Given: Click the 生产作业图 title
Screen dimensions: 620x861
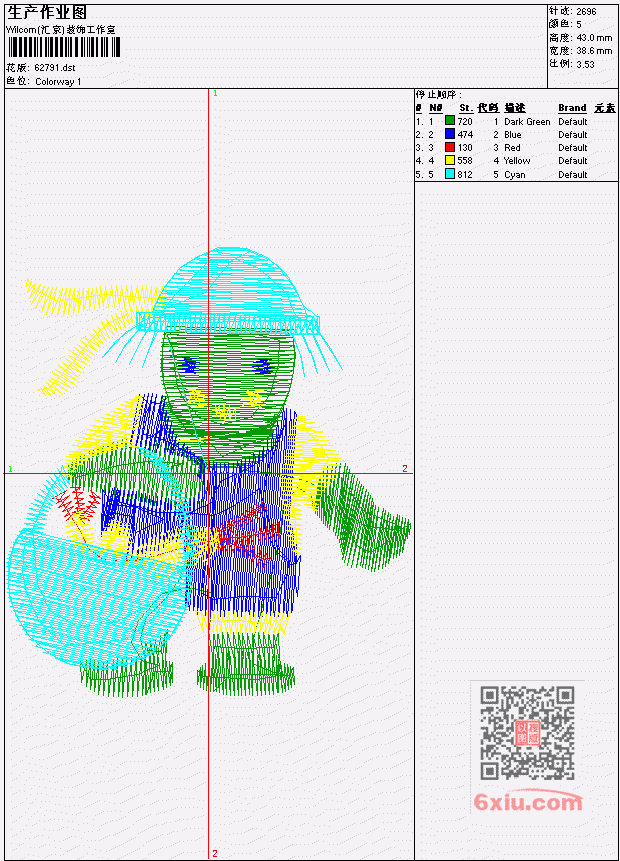Looking at the screenshot, I should click(x=47, y=12).
